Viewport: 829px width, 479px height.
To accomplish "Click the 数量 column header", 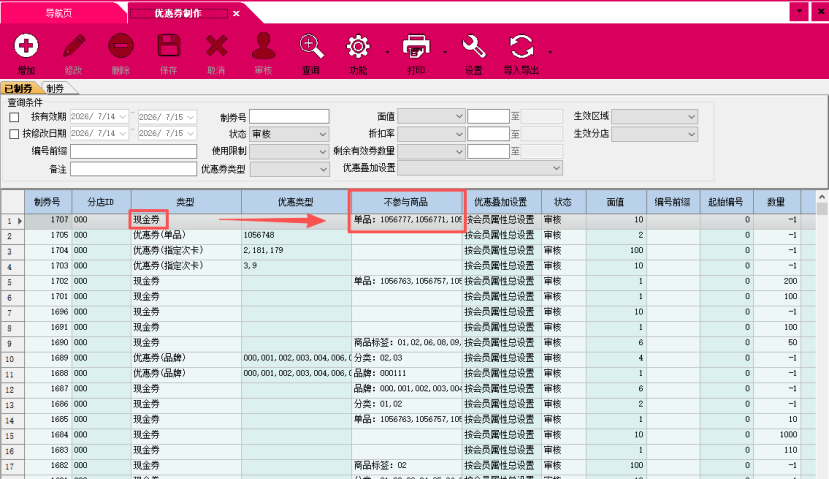I will 776,202.
